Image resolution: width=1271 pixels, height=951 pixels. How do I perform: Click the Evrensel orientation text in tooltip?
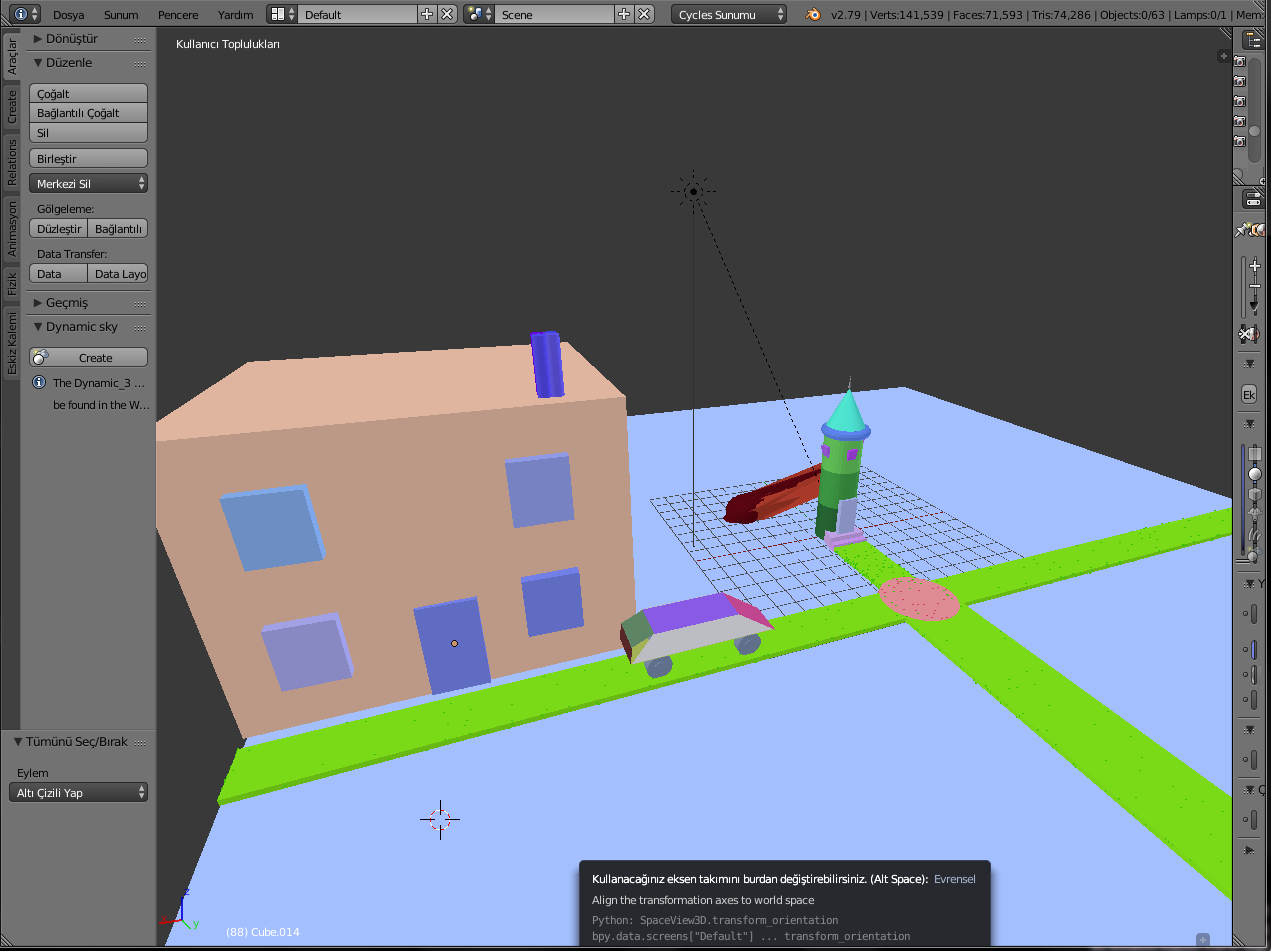point(955,879)
